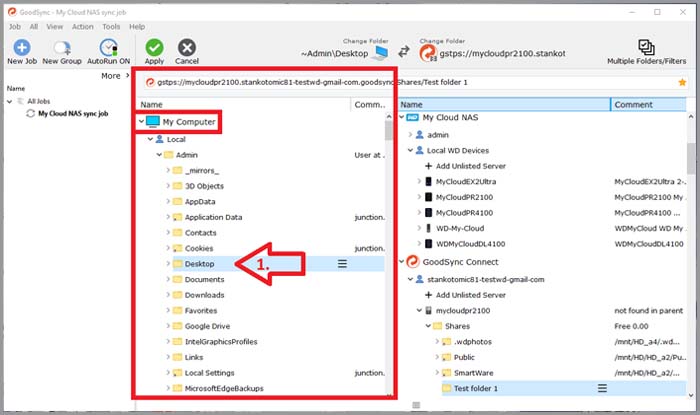Click the New Group icon

pos(63,47)
